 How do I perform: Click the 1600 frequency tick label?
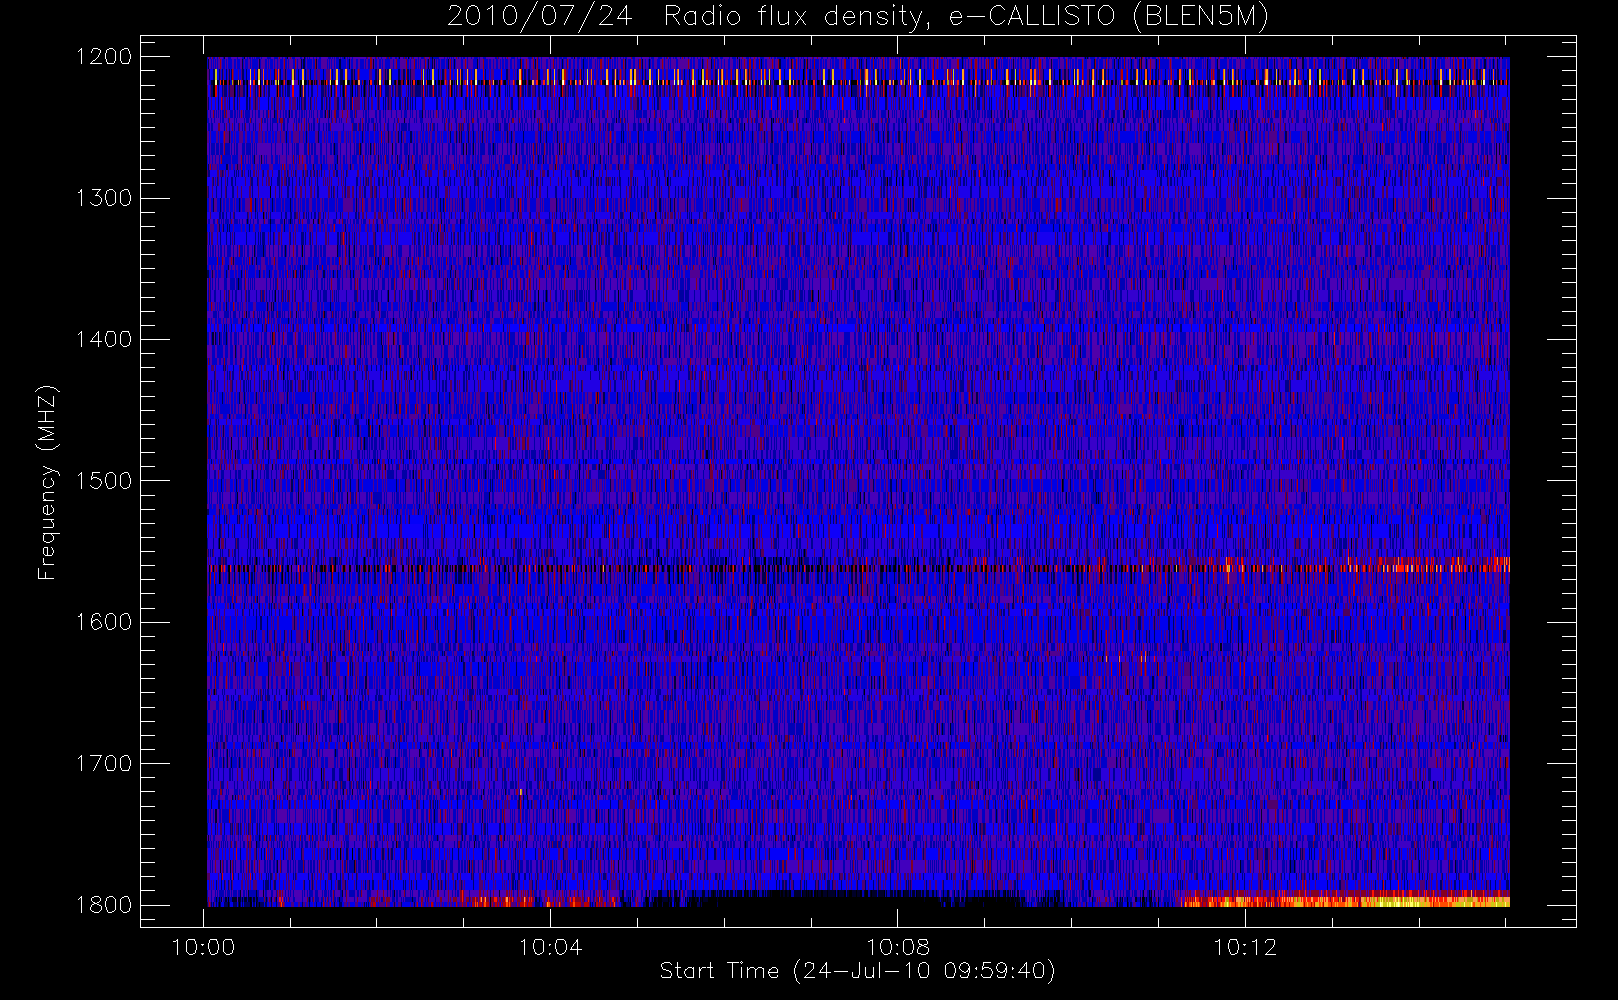(x=104, y=622)
